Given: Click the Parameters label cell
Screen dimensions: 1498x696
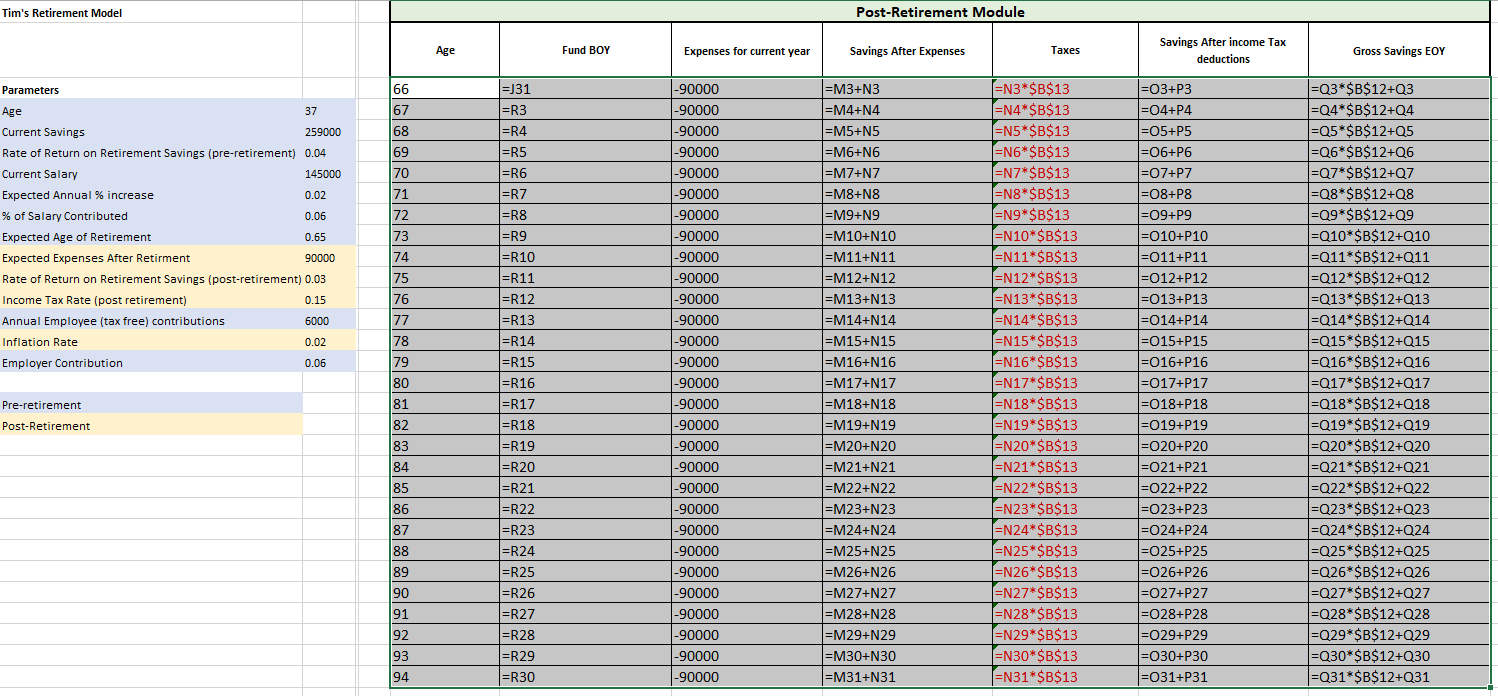Looking at the screenshot, I should [x=151, y=90].
